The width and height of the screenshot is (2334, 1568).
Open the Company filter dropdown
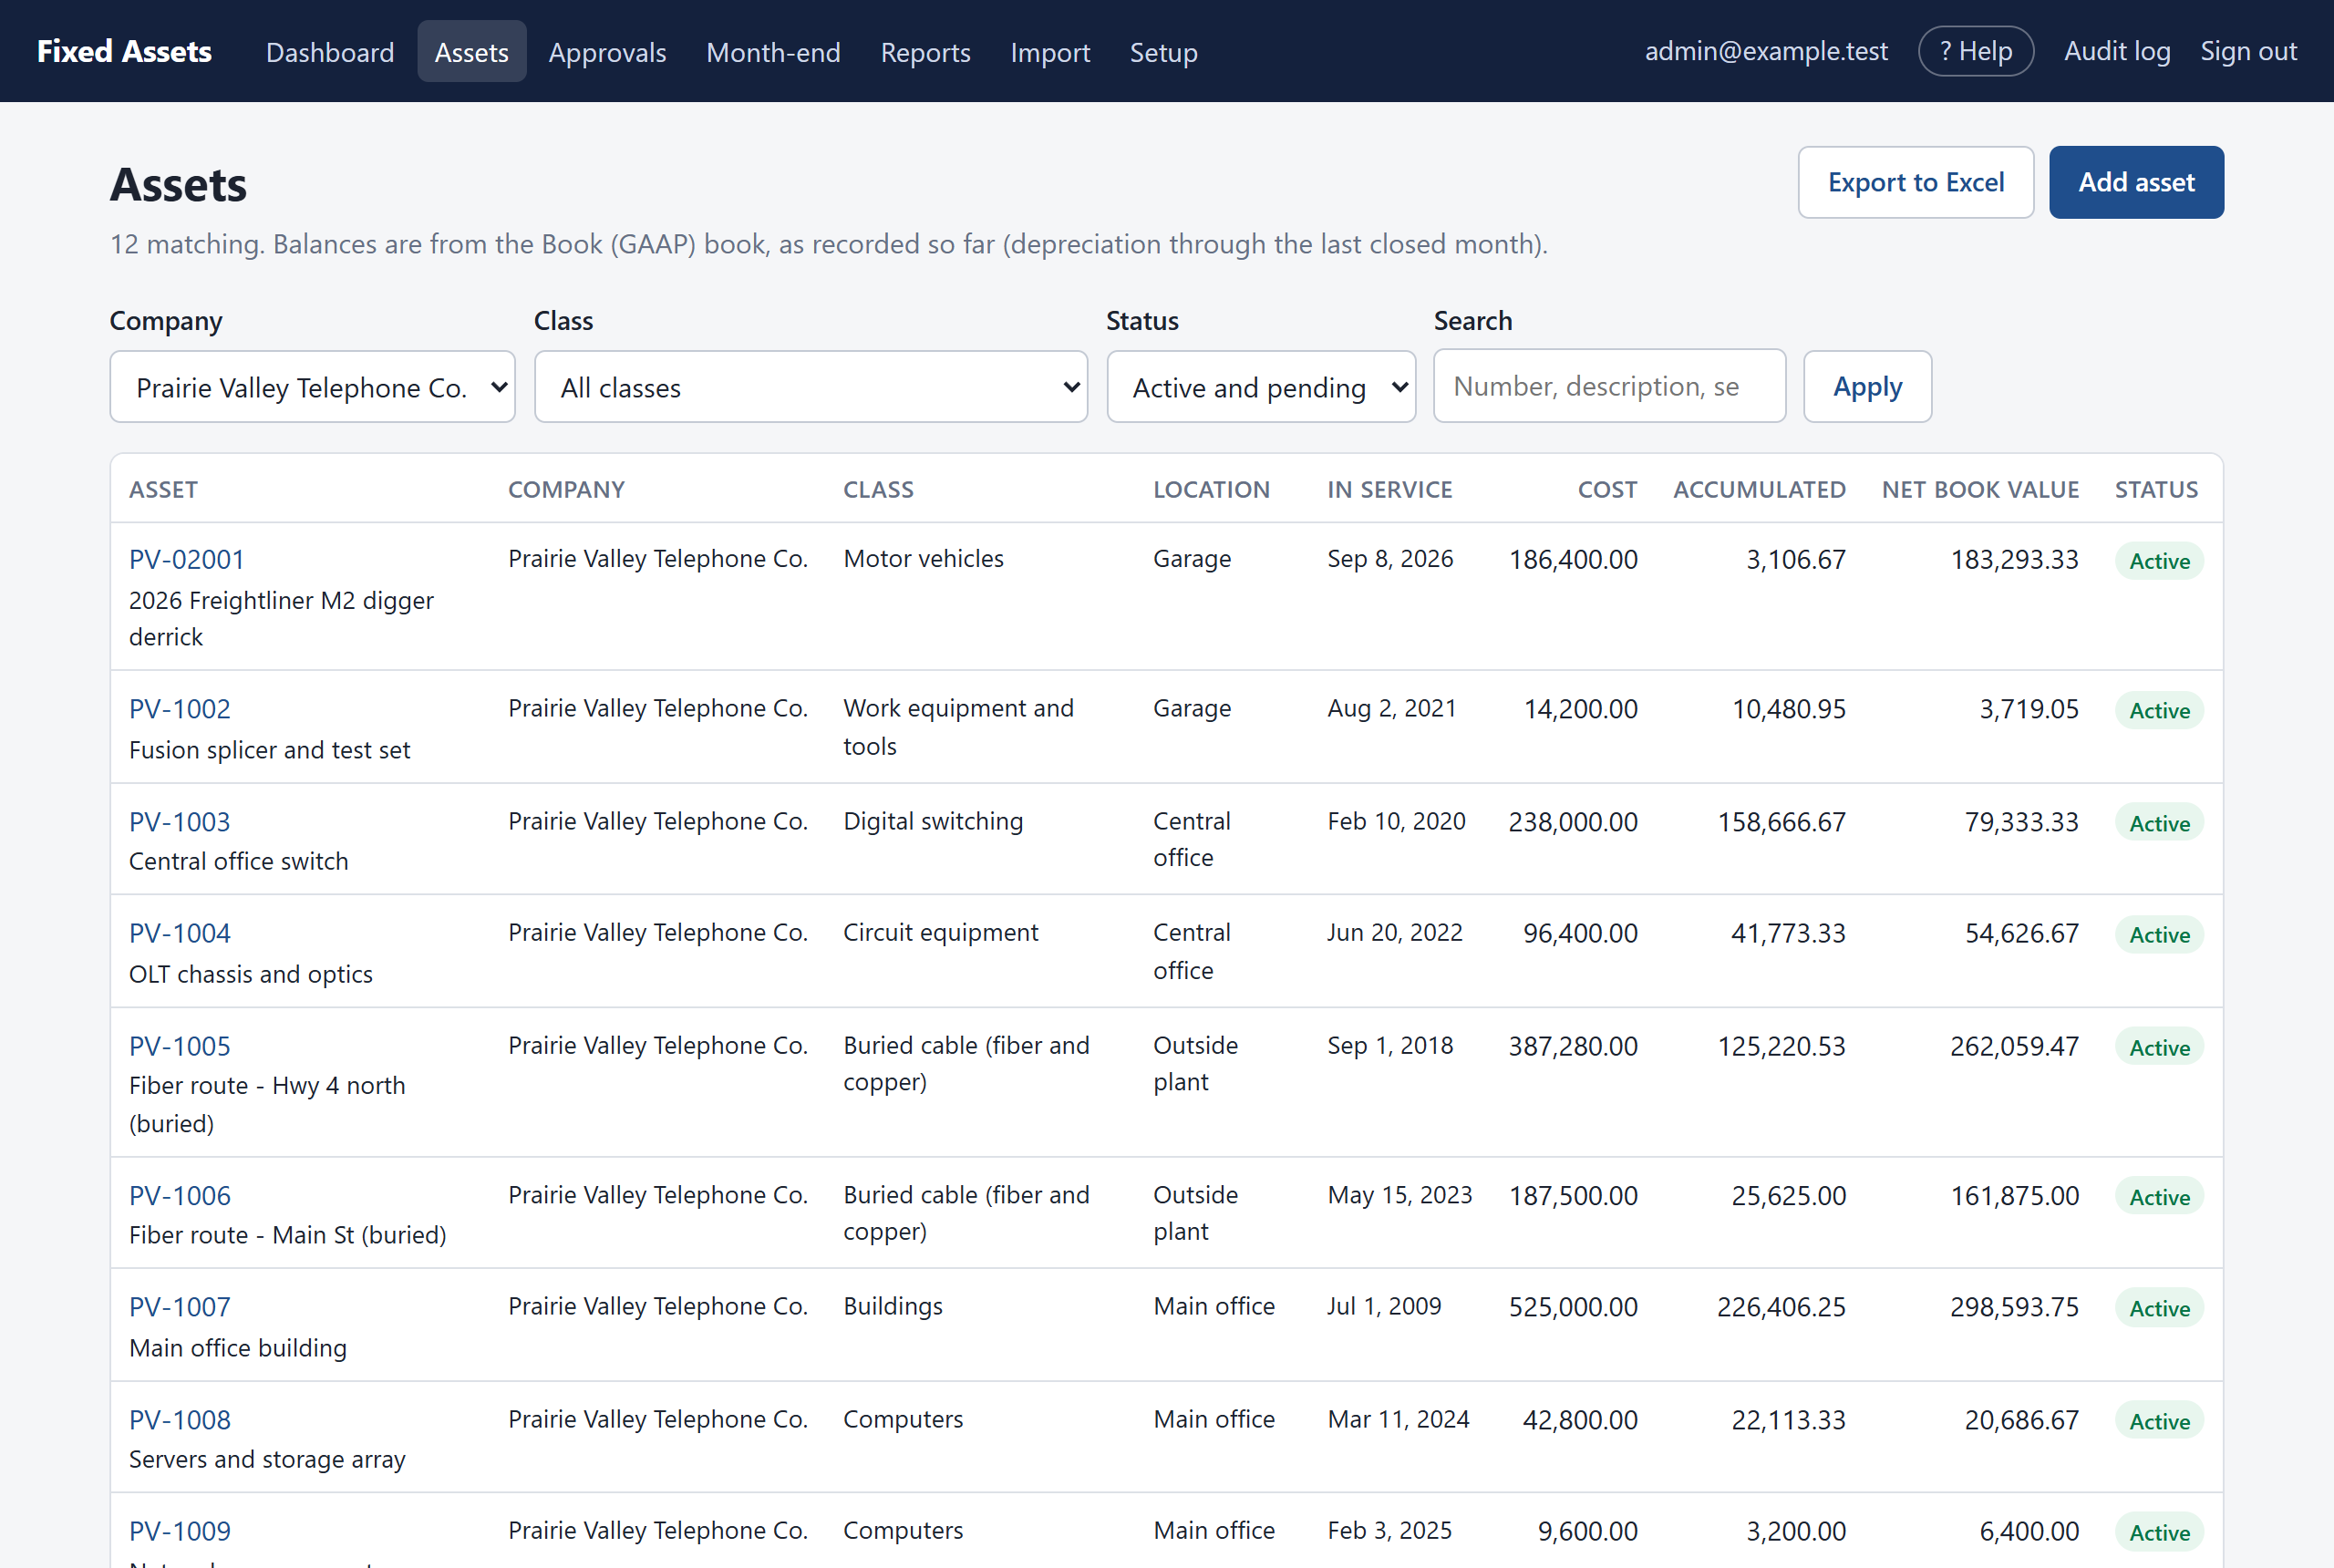coord(312,387)
